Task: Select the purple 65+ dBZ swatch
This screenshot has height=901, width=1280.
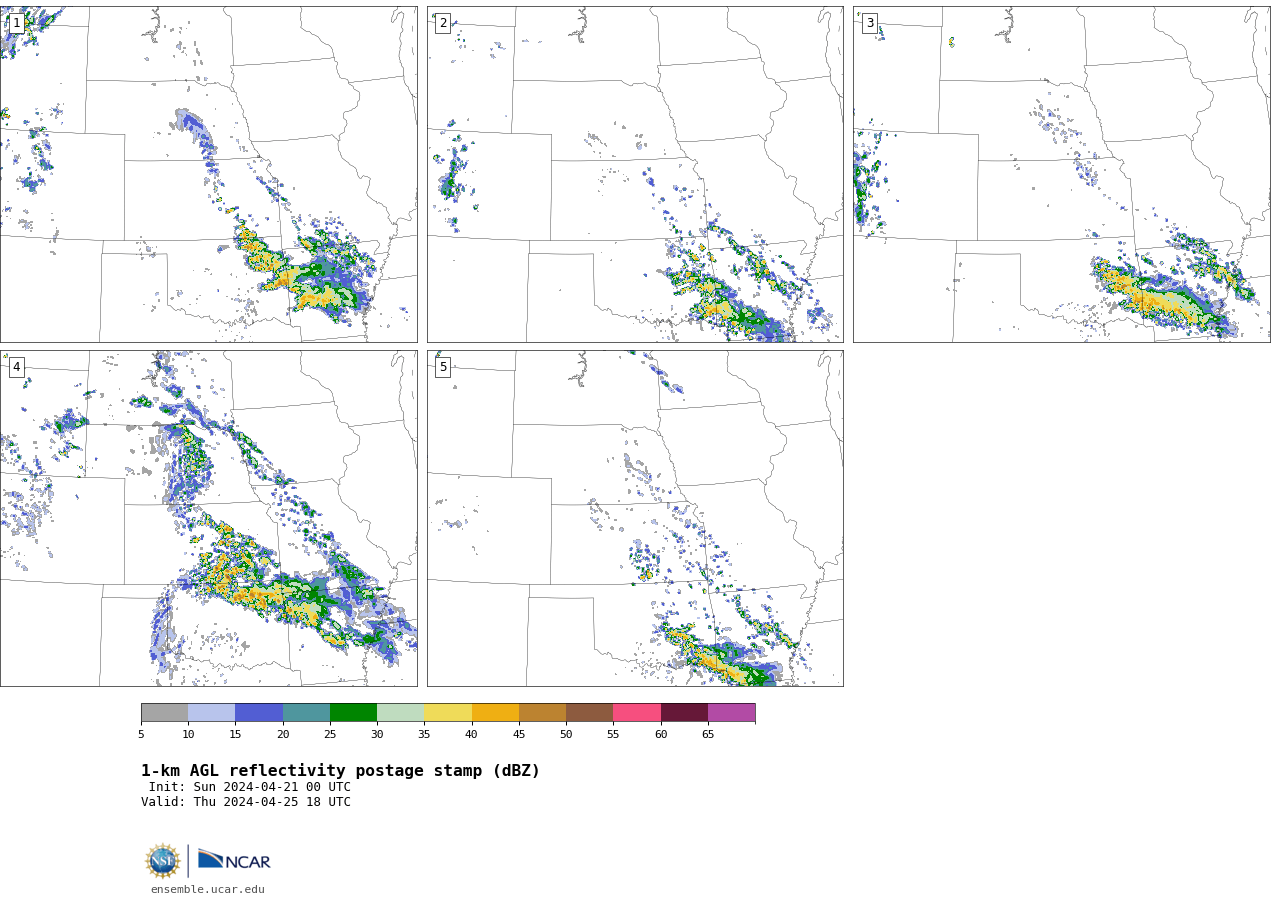Action: point(731,713)
